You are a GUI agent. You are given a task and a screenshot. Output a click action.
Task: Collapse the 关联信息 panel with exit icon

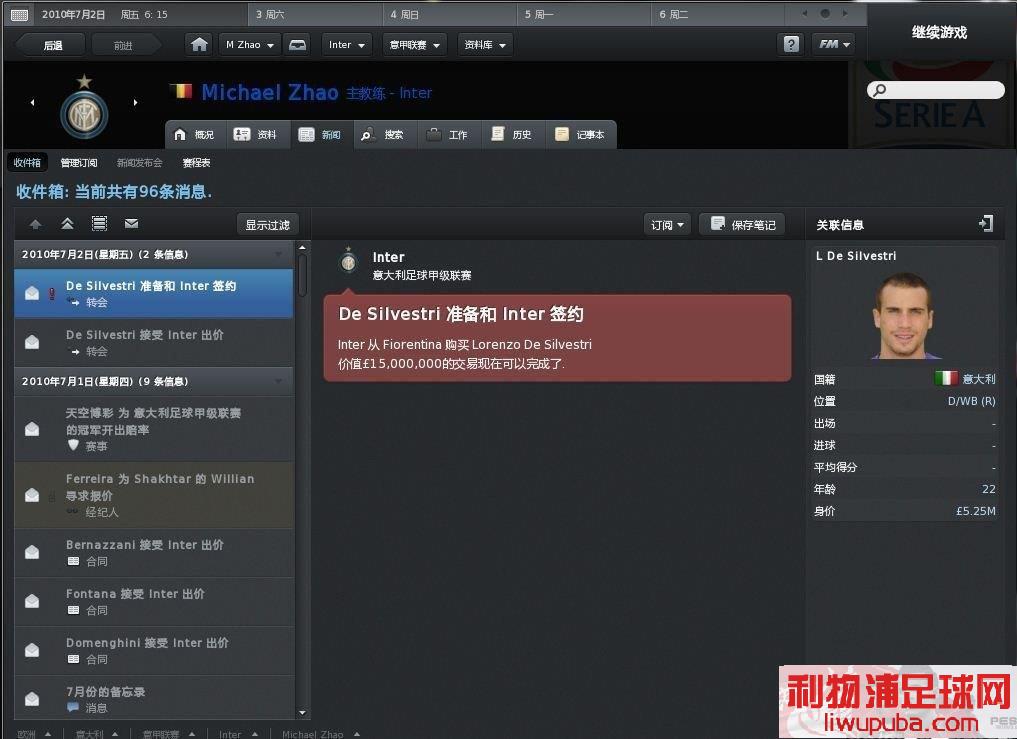click(x=985, y=224)
